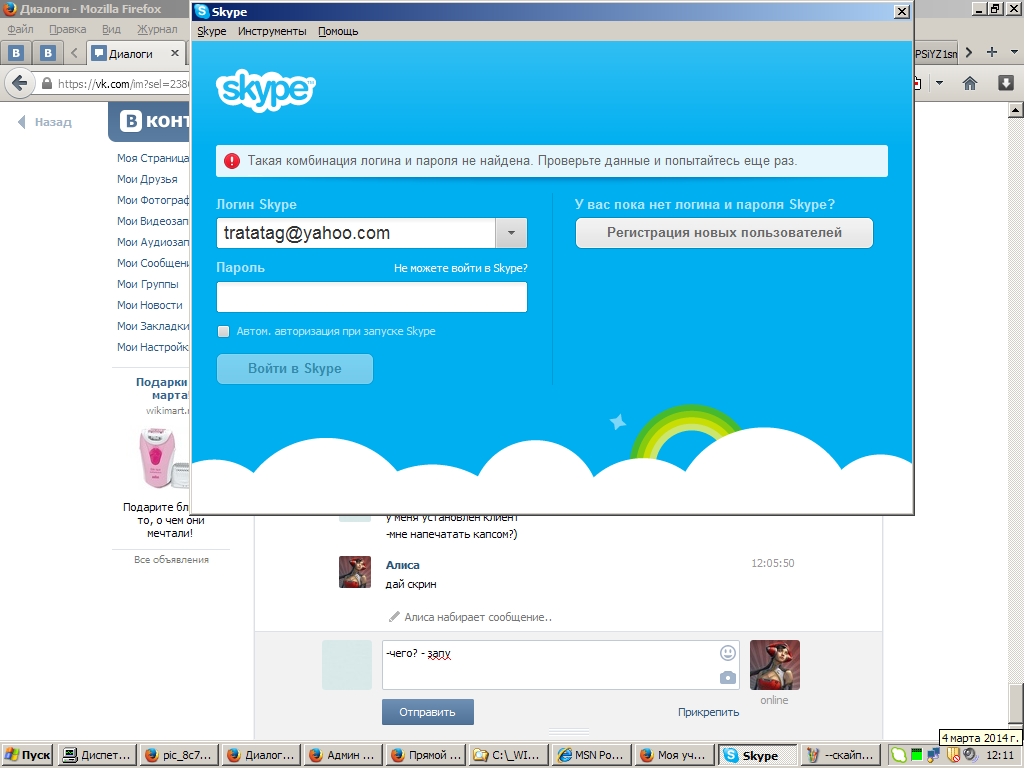The image size is (1024, 768).
Task: Open the Инструменты menu
Action: point(272,31)
